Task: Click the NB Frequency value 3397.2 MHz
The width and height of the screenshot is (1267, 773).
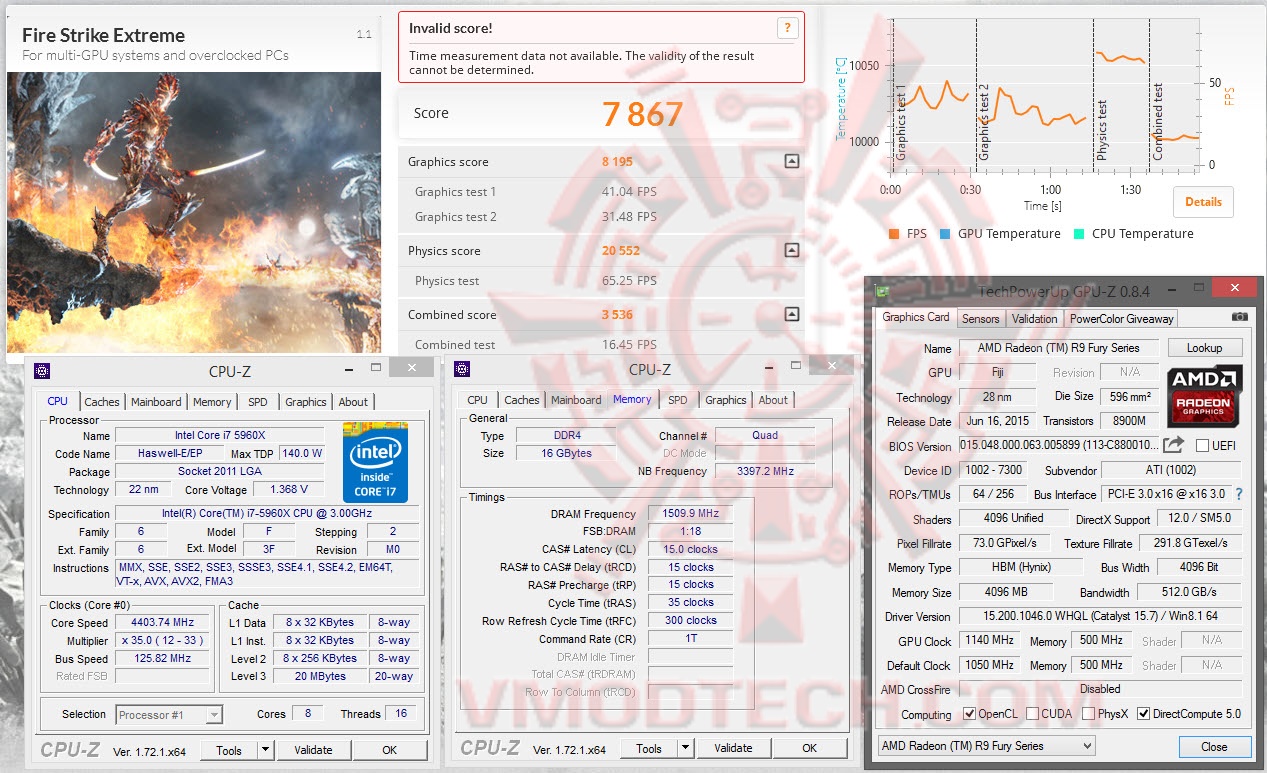Action: click(x=765, y=470)
